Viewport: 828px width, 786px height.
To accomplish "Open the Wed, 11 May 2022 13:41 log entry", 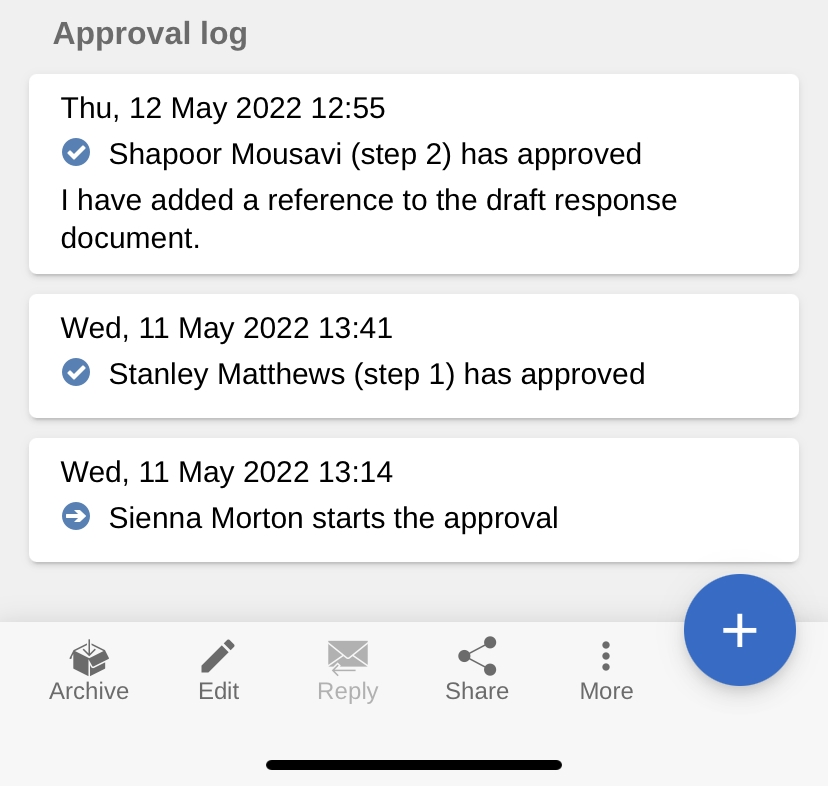I will (x=227, y=328).
